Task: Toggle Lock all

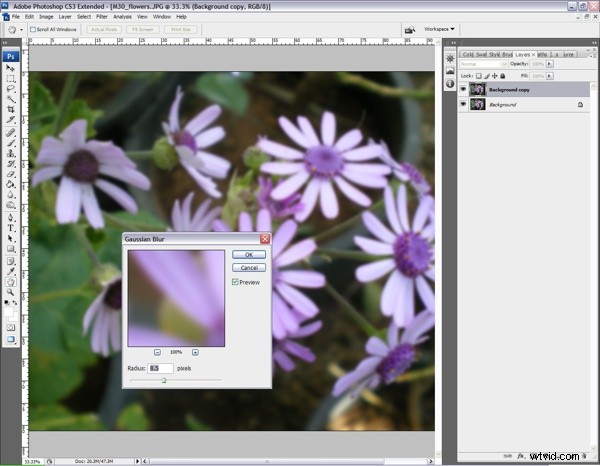Action: pos(502,76)
